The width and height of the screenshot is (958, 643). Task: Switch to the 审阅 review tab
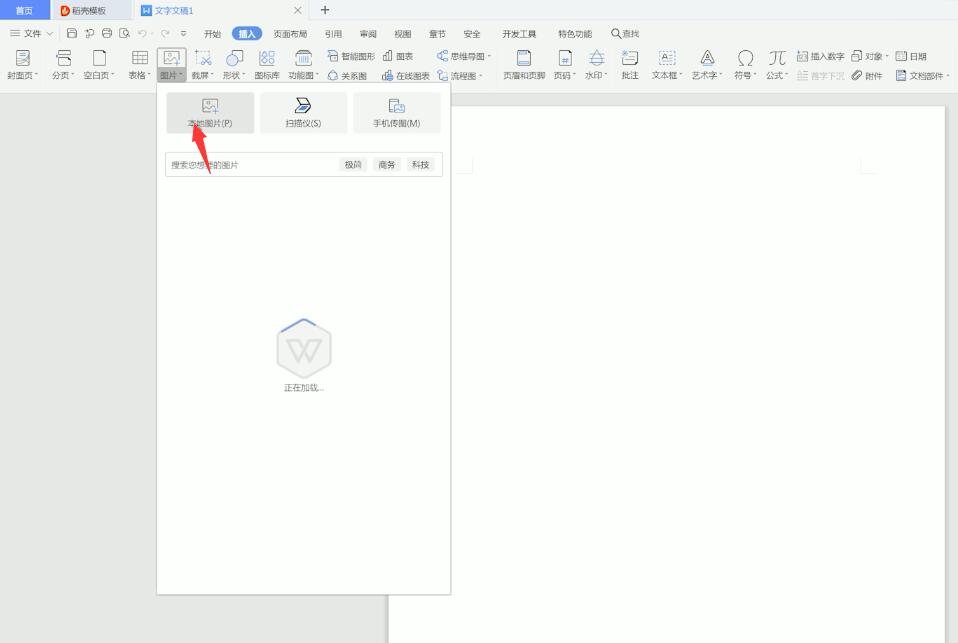pos(368,34)
